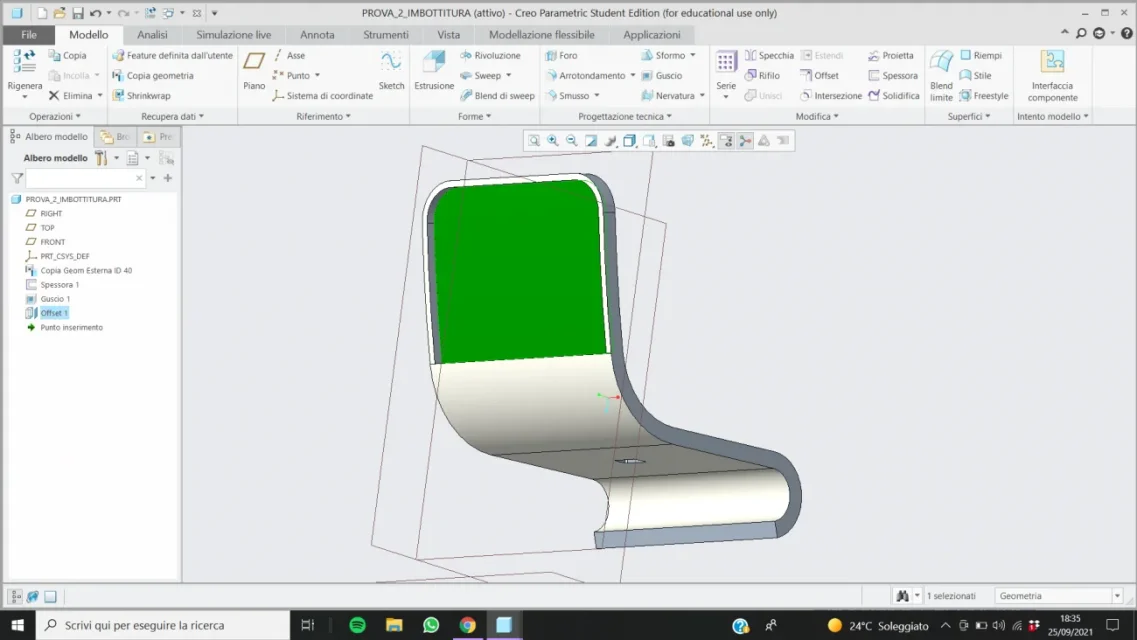Switch to the Analisi tab
The width and height of the screenshot is (1137, 640).
pyautogui.click(x=152, y=35)
